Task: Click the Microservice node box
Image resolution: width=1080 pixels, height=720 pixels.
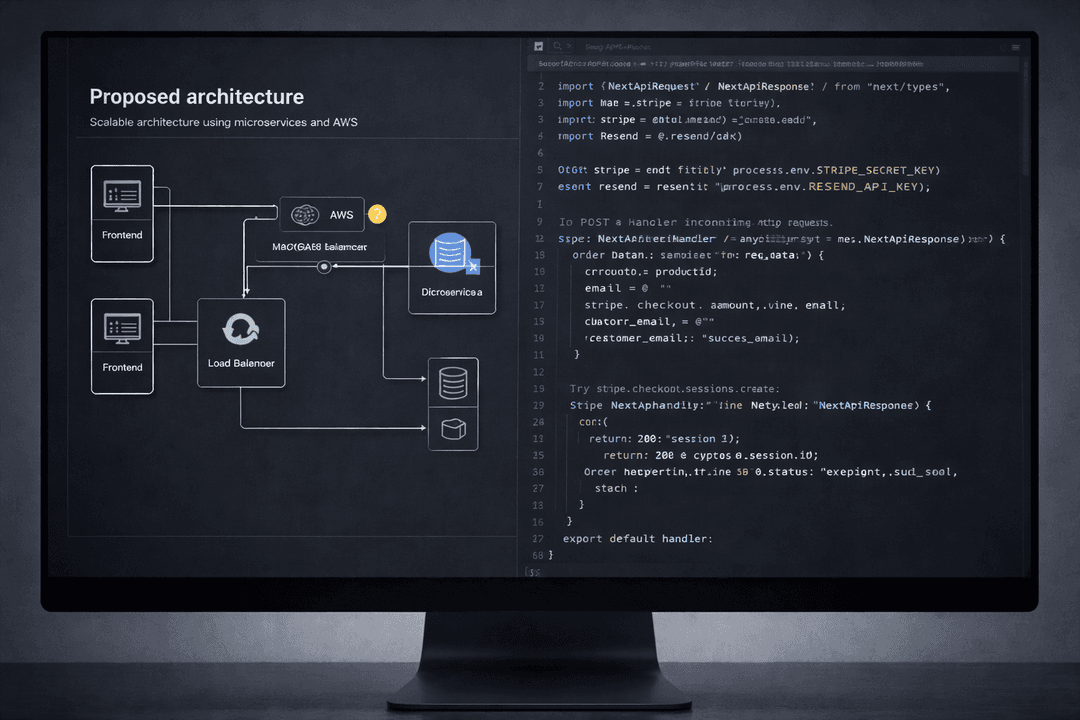Action: pyautogui.click(x=451, y=267)
